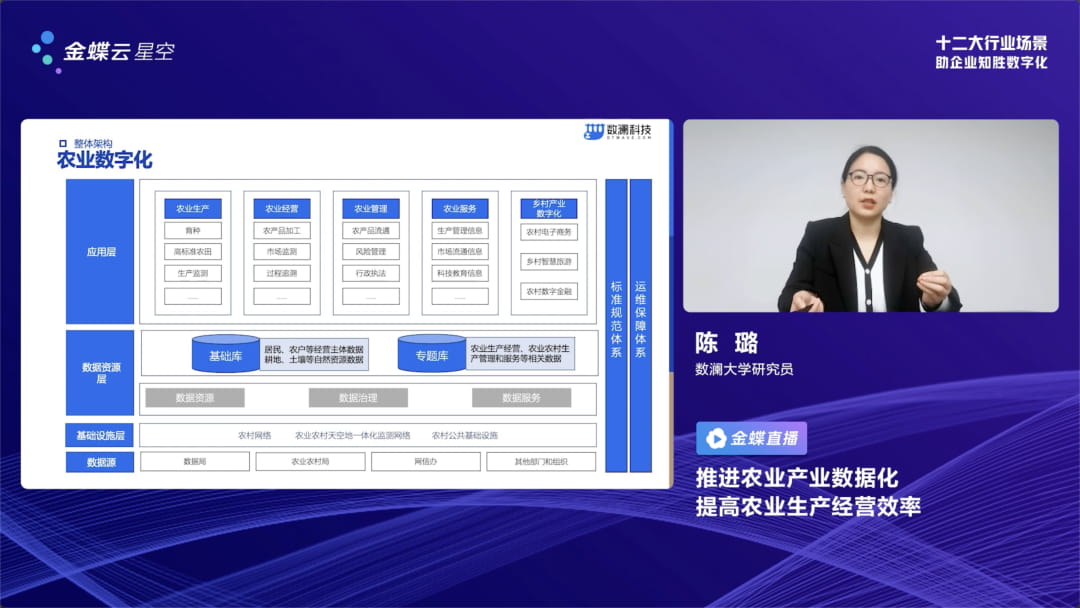
Task: Click the 科技教育信息 box
Action: pyautogui.click(x=460, y=273)
